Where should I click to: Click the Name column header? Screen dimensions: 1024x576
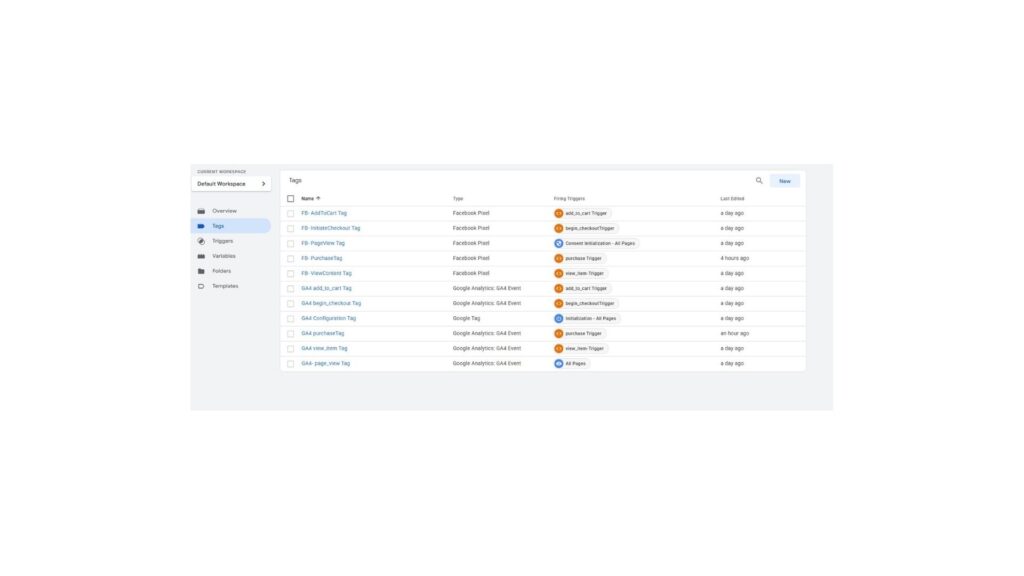coord(308,199)
